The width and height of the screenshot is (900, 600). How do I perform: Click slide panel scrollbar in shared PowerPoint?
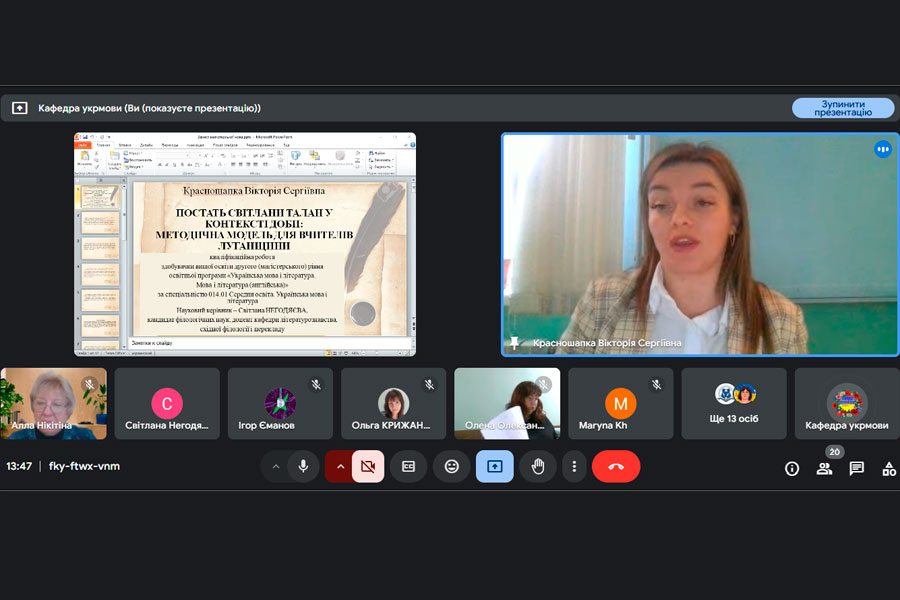coord(124,265)
